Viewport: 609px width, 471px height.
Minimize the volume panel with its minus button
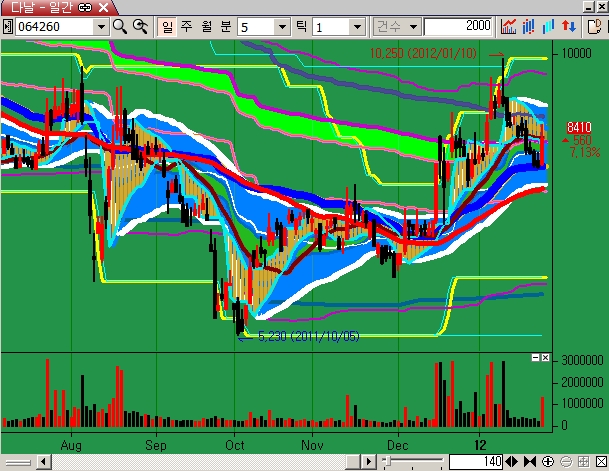tap(535, 357)
